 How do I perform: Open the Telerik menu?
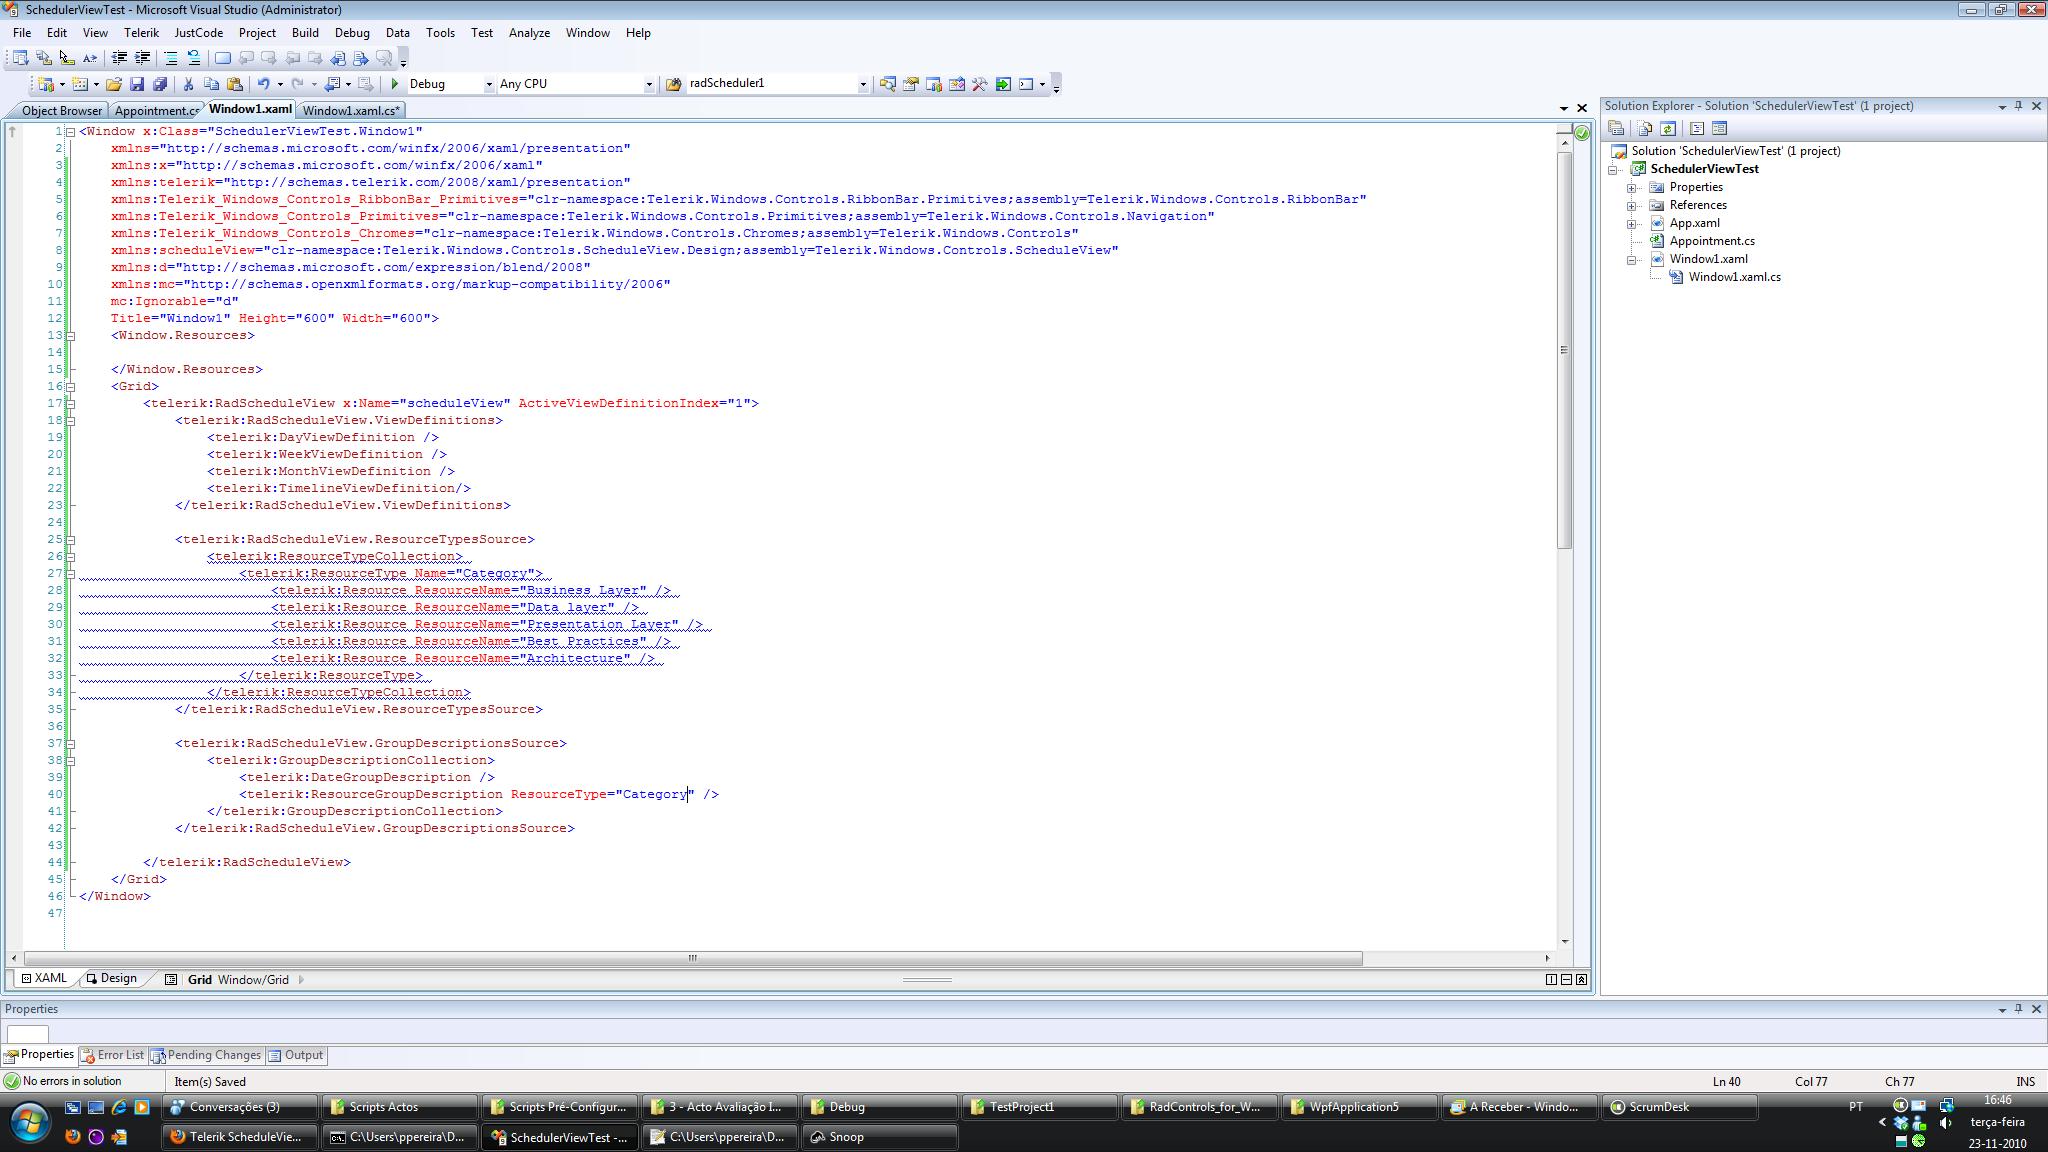pyautogui.click(x=141, y=32)
